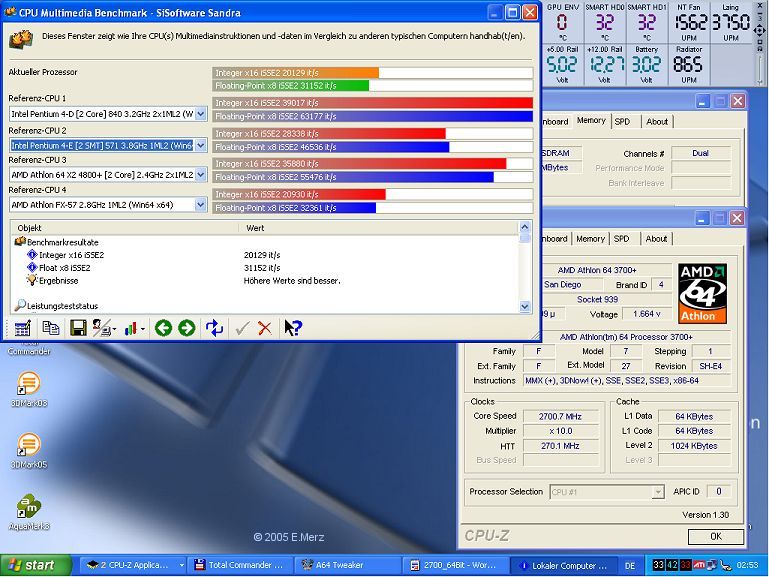This screenshot has height=577, width=769.
Task: Click the Copy icon in Sandra toolbar
Action: coord(51,328)
